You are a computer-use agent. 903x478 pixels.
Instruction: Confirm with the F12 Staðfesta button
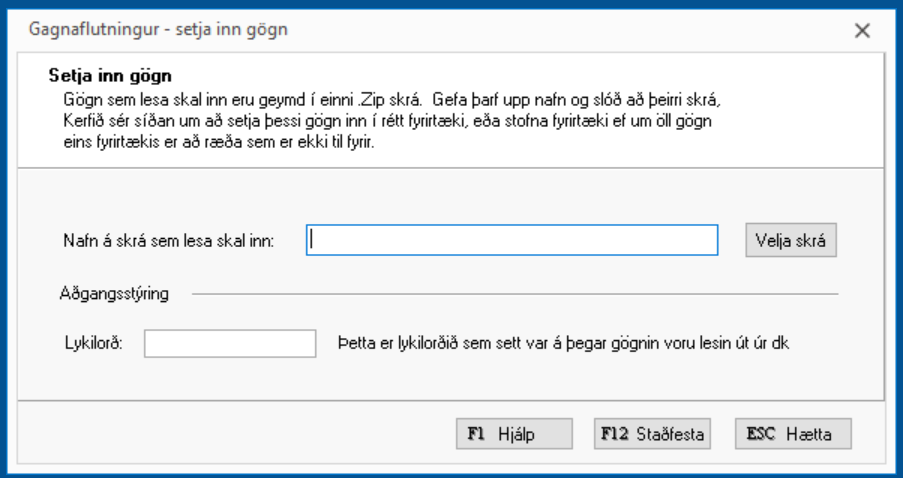click(652, 434)
